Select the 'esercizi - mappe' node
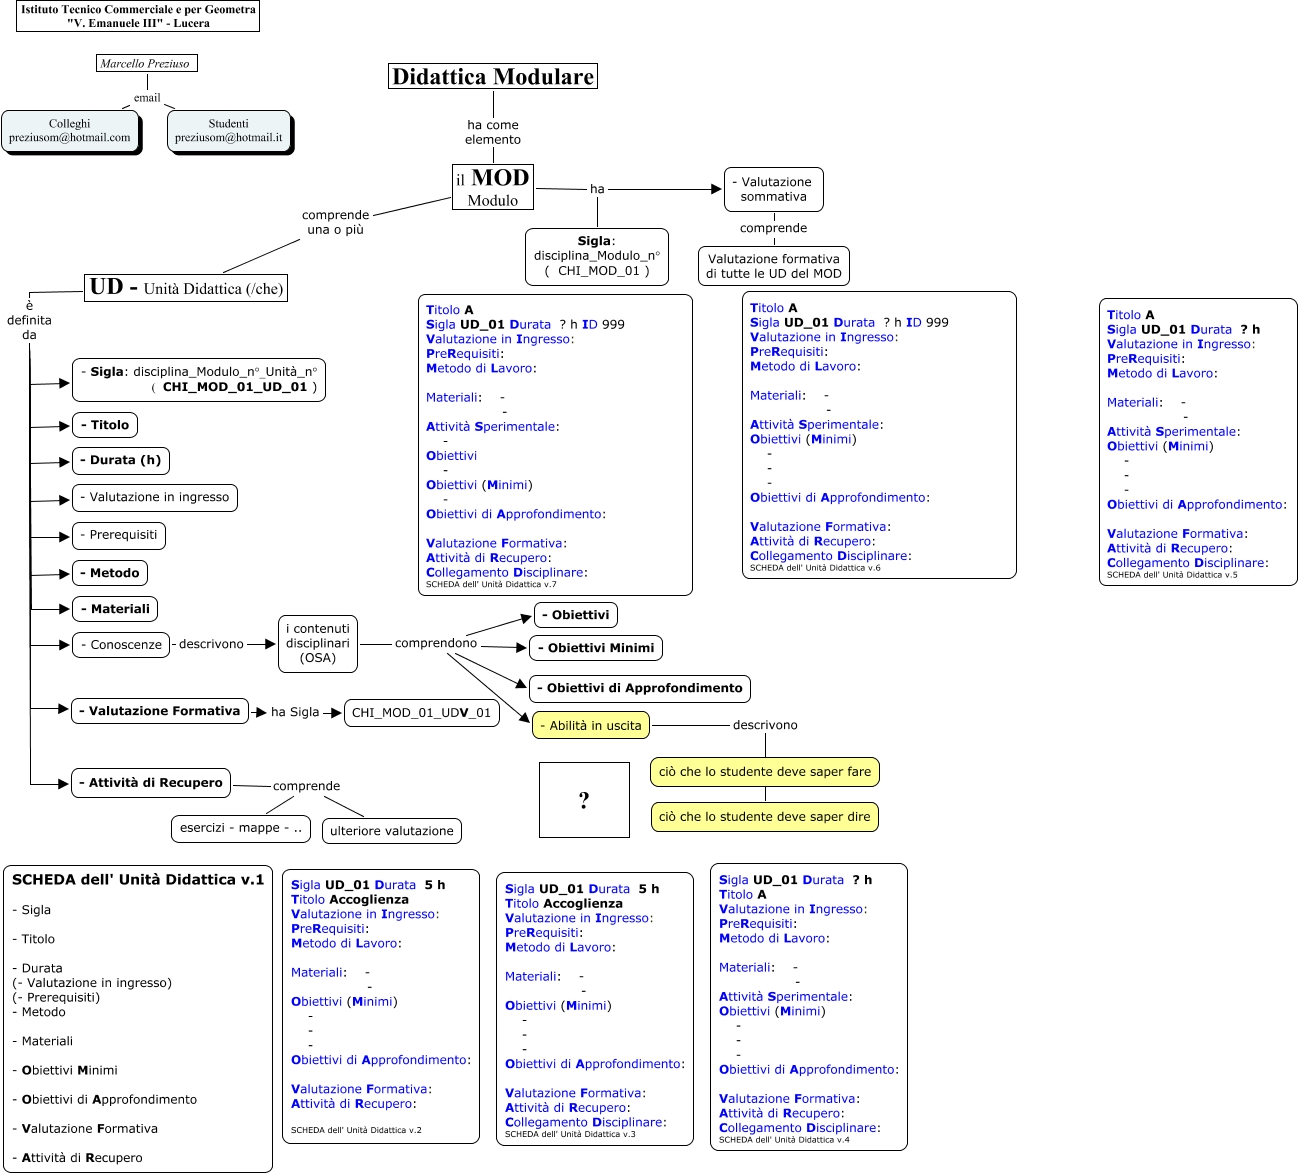1299x1175 pixels. (240, 828)
